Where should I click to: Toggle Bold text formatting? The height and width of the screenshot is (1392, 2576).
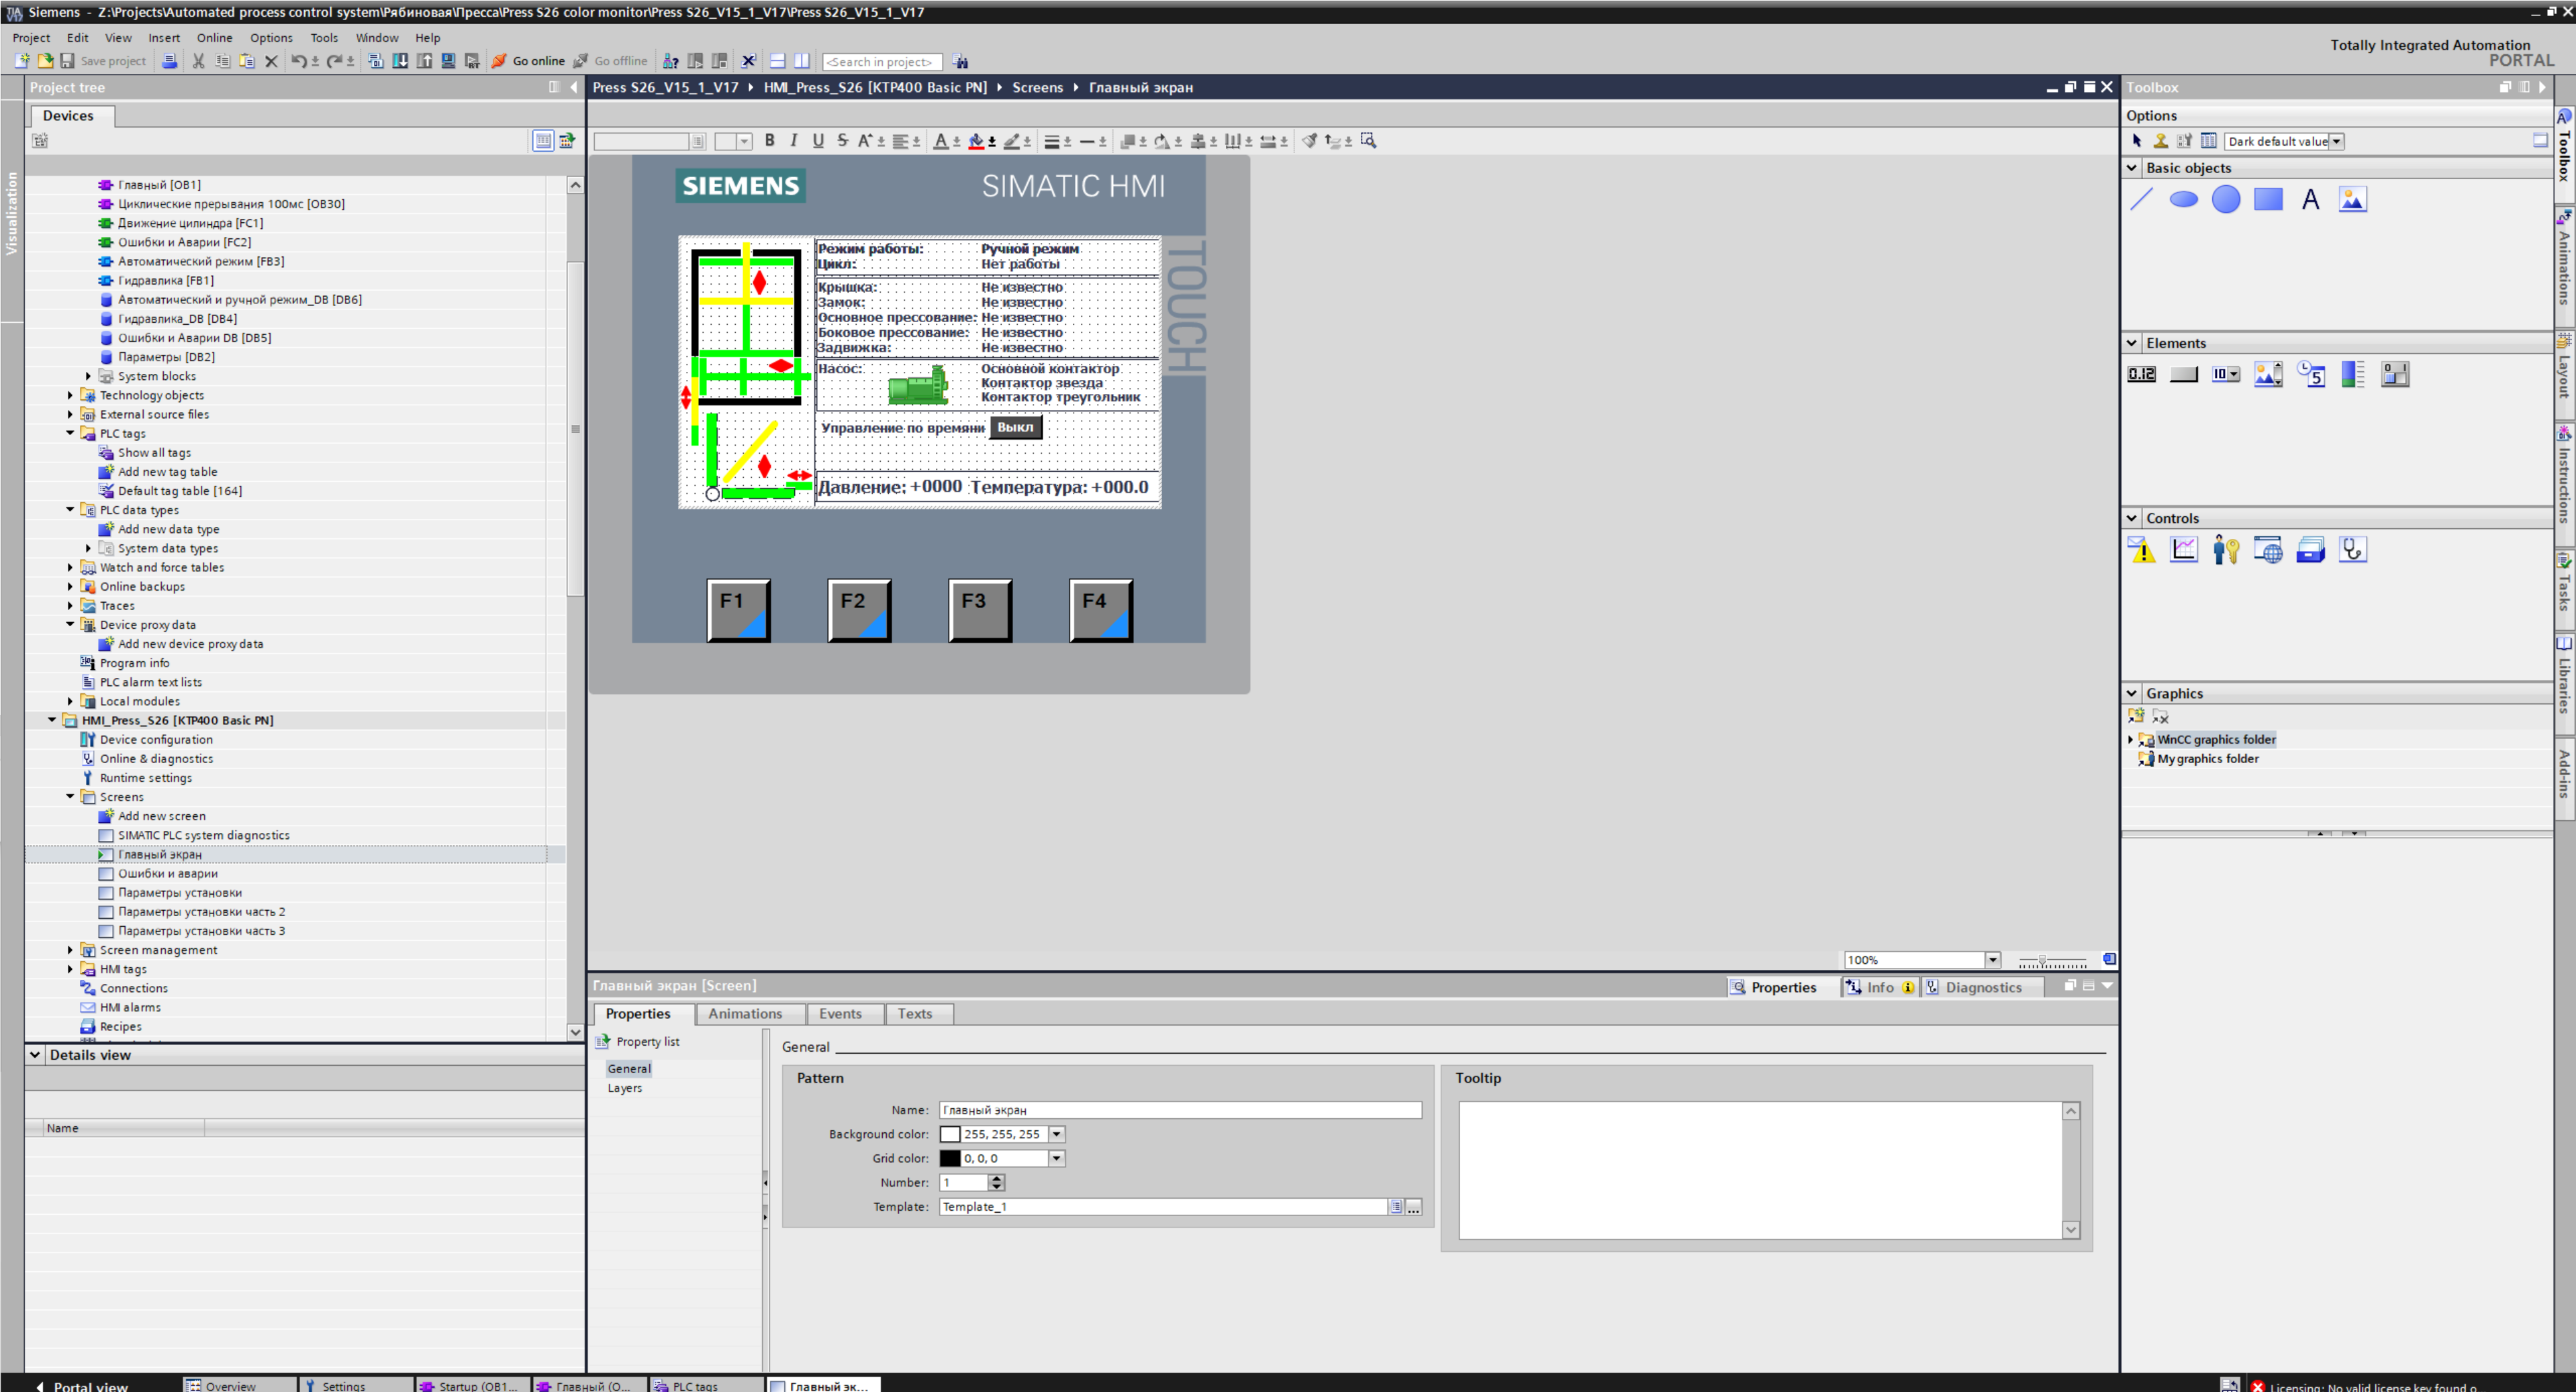(x=769, y=141)
